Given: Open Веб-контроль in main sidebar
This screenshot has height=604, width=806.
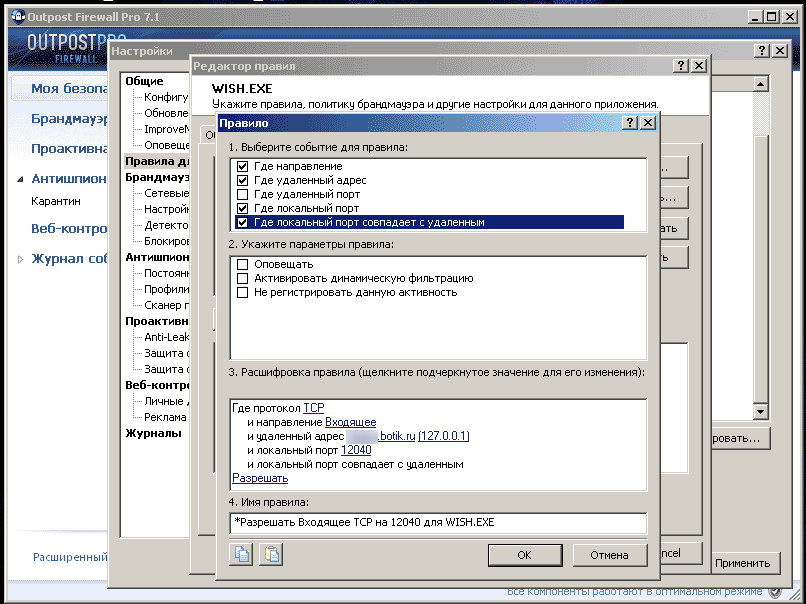Looking at the screenshot, I should [69, 228].
